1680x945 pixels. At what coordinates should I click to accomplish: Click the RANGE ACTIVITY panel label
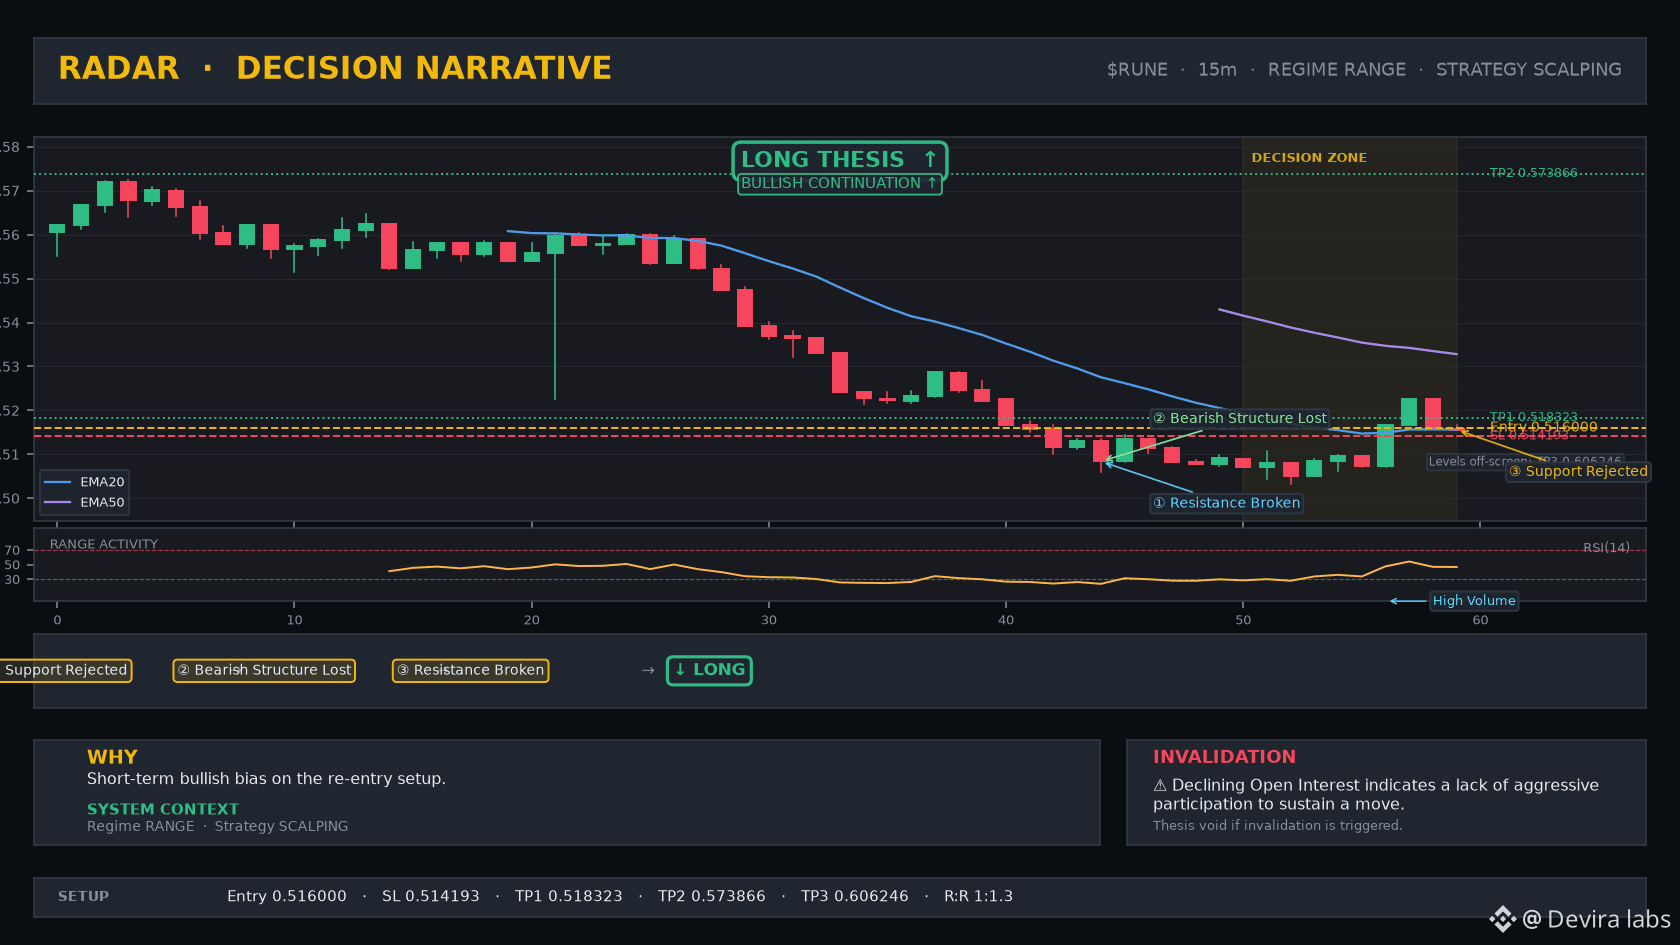tap(104, 544)
